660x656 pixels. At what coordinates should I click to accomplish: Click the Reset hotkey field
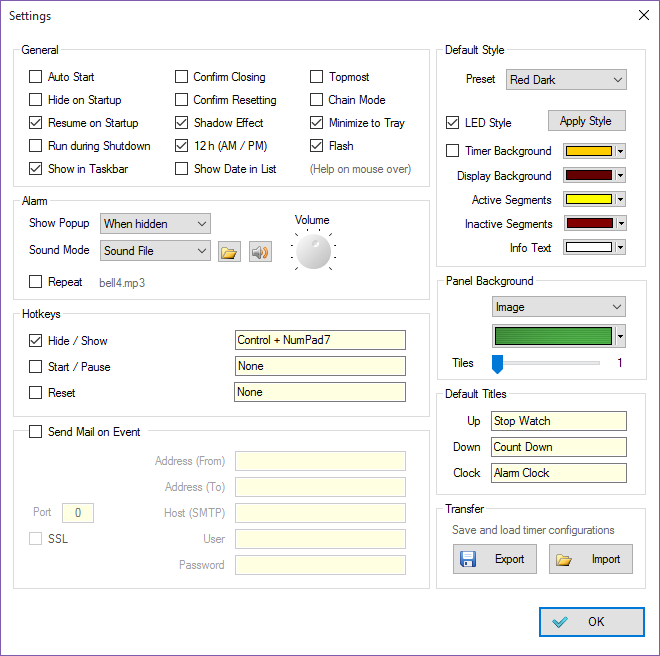(x=320, y=392)
